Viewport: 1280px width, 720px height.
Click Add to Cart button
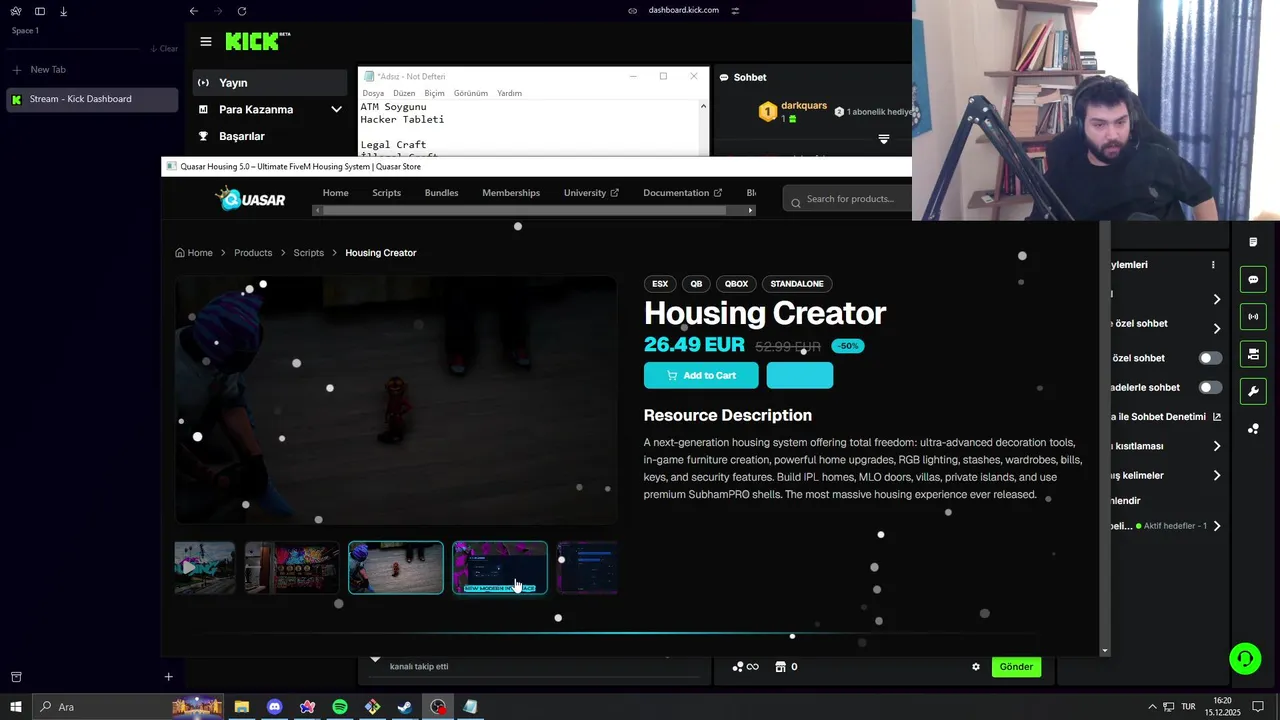click(701, 376)
